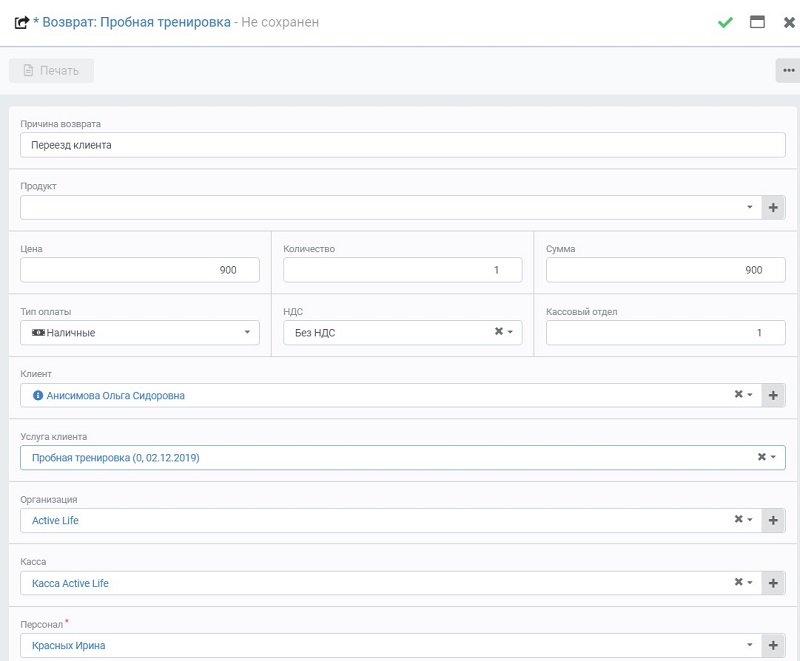
Task: Clear the НДС field value
Action: [x=498, y=332]
